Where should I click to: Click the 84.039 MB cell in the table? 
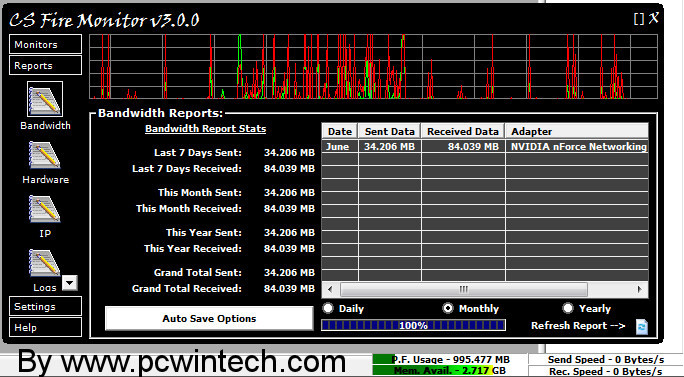pyautogui.click(x=463, y=147)
